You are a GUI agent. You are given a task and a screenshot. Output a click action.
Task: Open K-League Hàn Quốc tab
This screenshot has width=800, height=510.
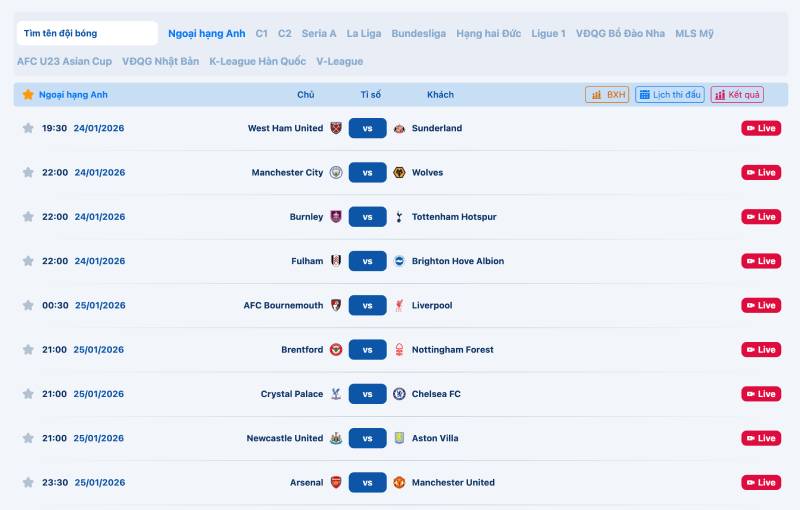pyautogui.click(x=258, y=61)
